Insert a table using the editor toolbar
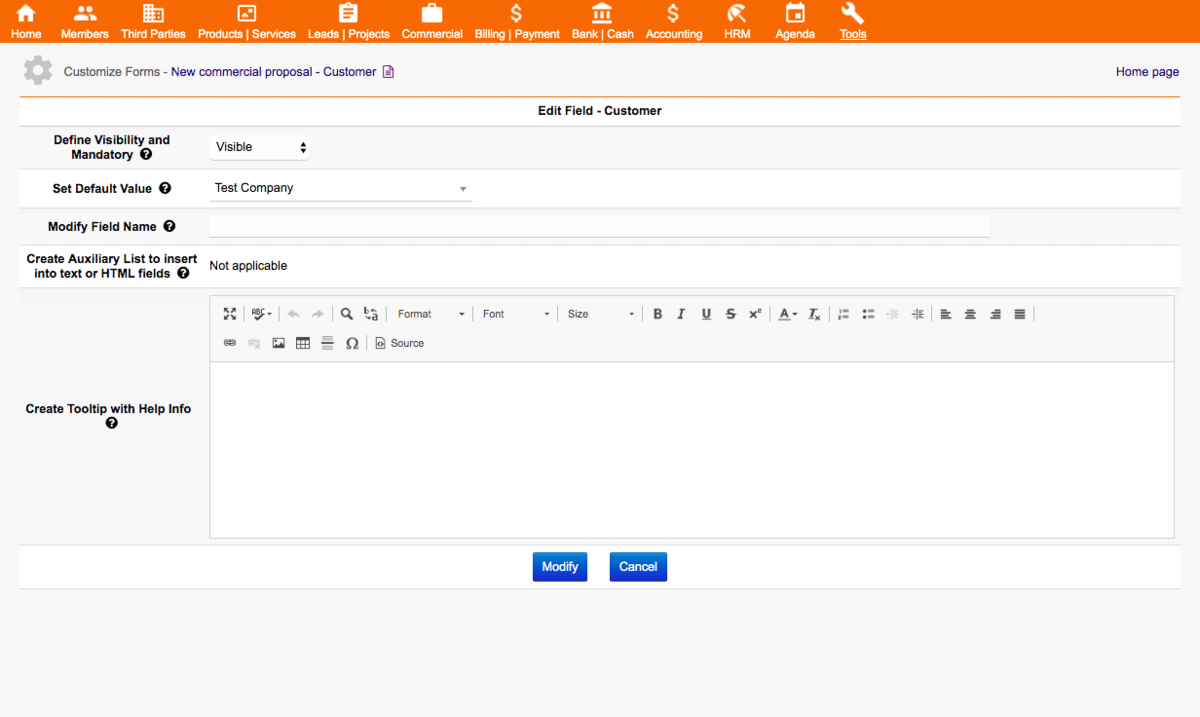The height and width of the screenshot is (717, 1200). [302, 343]
